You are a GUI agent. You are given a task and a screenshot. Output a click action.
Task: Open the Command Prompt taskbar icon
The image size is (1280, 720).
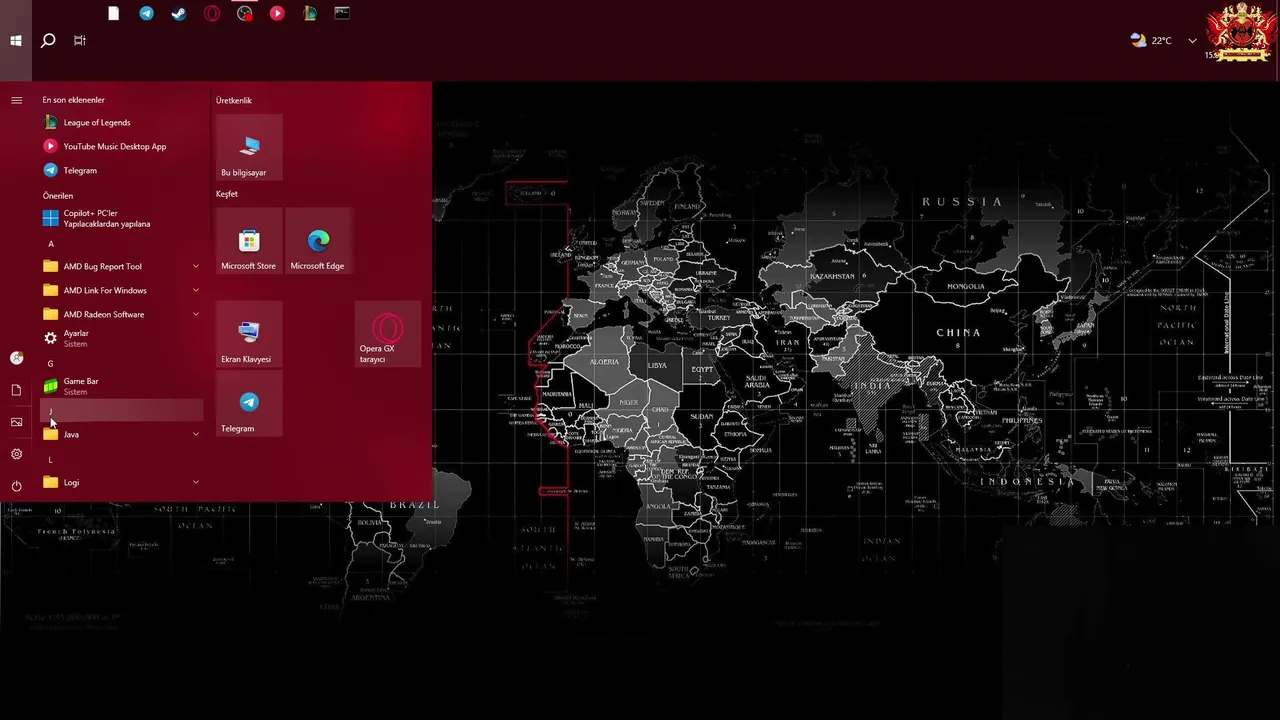(342, 14)
